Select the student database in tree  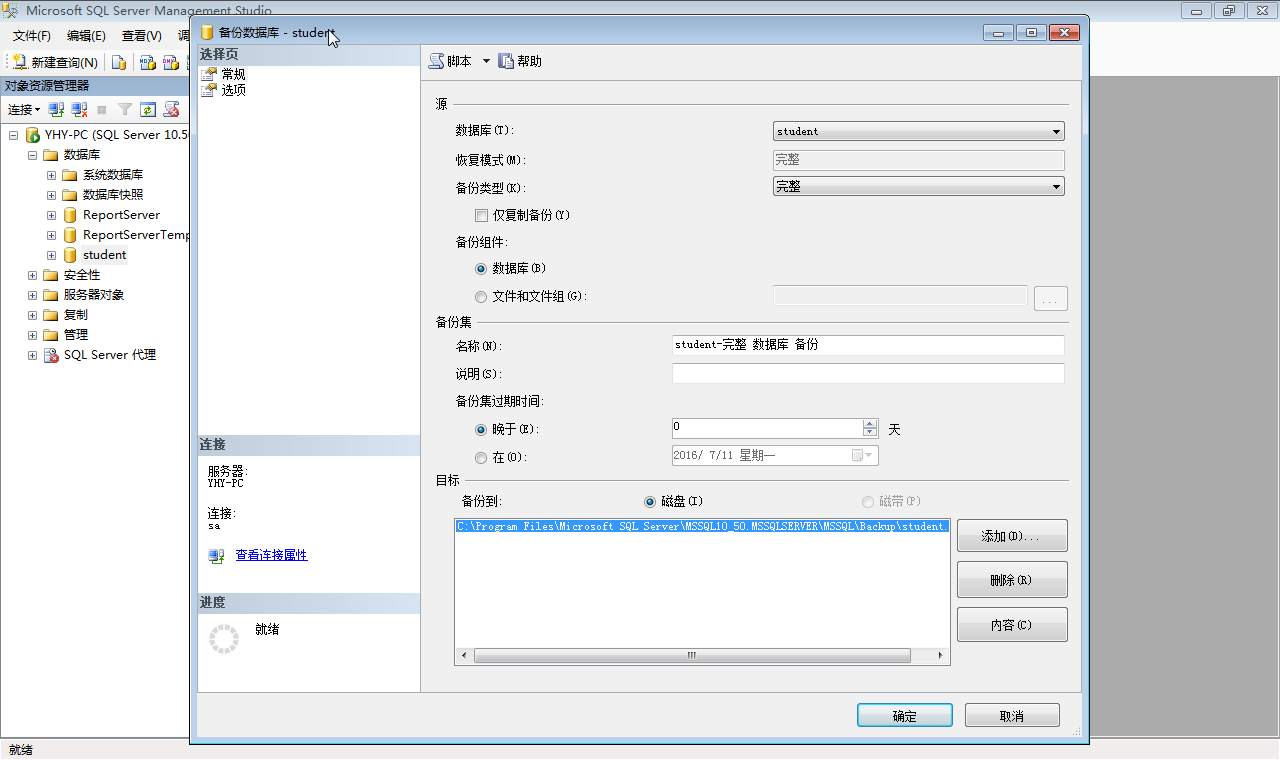(104, 255)
